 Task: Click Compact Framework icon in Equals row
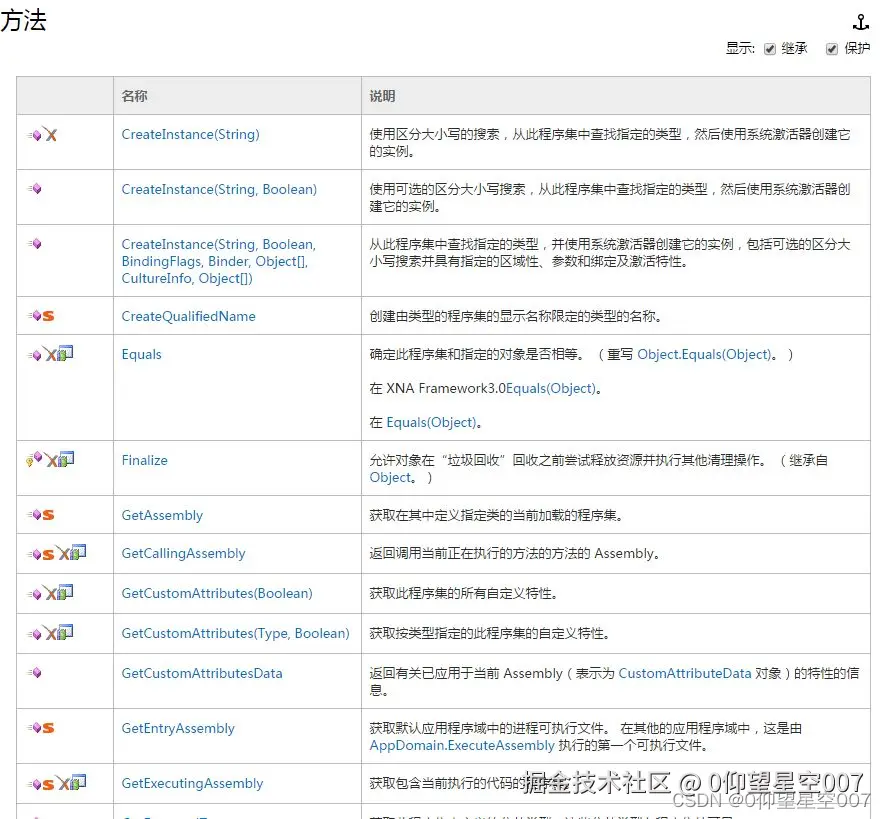point(66,353)
